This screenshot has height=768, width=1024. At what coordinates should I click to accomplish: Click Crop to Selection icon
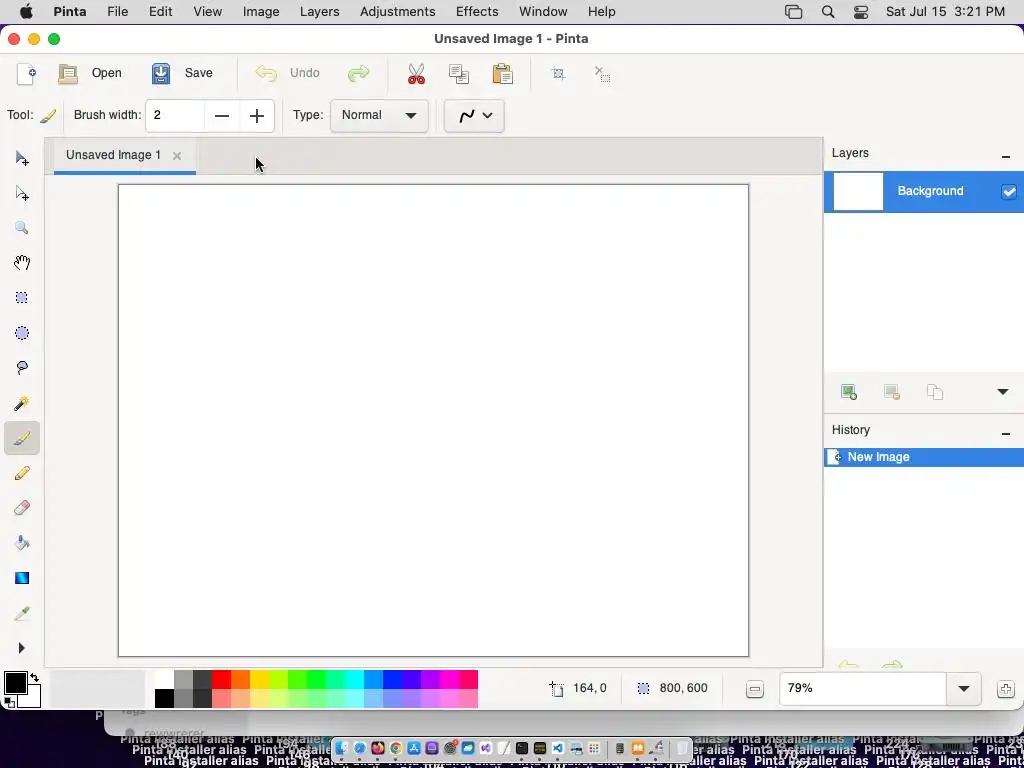point(558,73)
